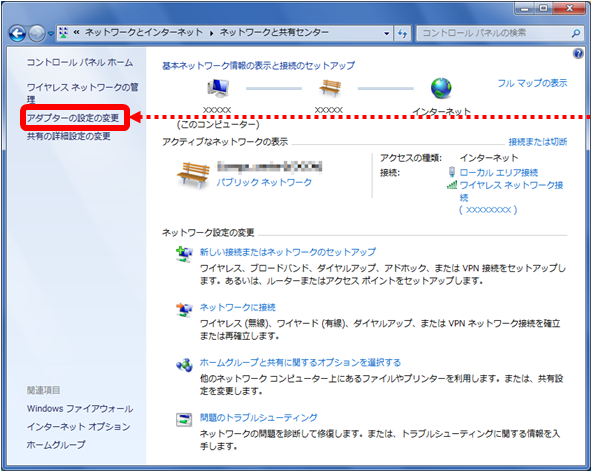This screenshot has height=472, width=592.
Task: Open the address bar history dropdown
Action: 387,33
